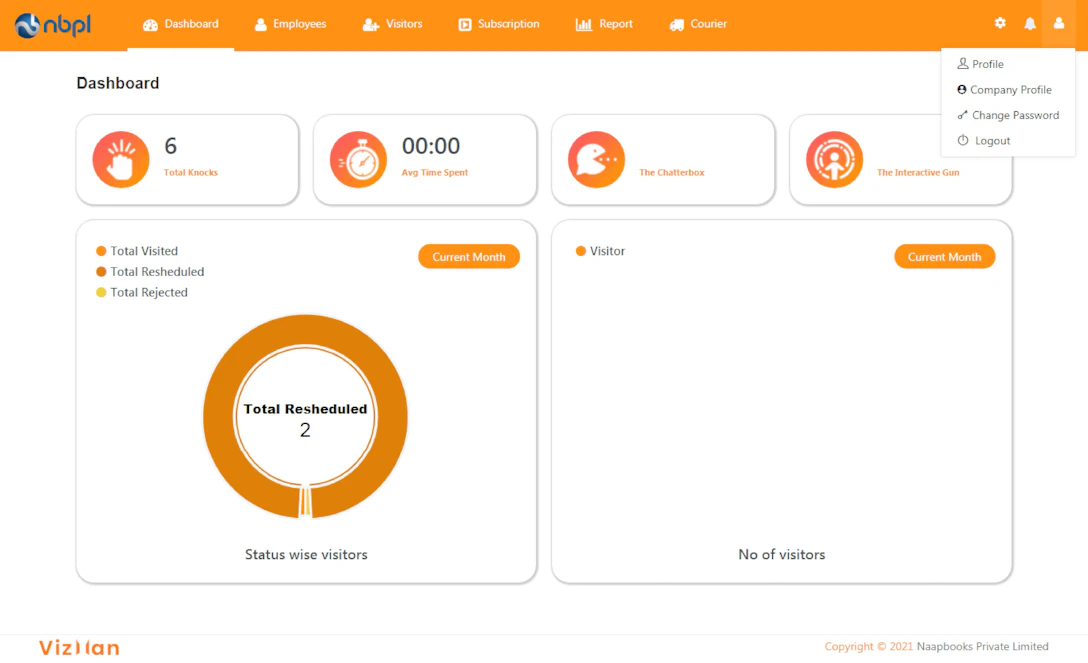Screen dimensions: 1088x663
Task: Click the Total Knocks hand icon
Action: point(121,160)
